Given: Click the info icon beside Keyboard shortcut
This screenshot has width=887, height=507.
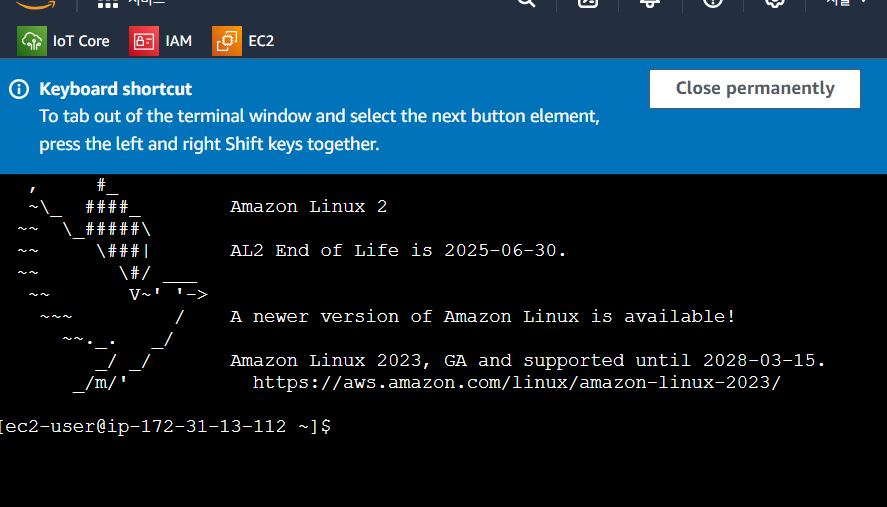Looking at the screenshot, I should click(19, 89).
